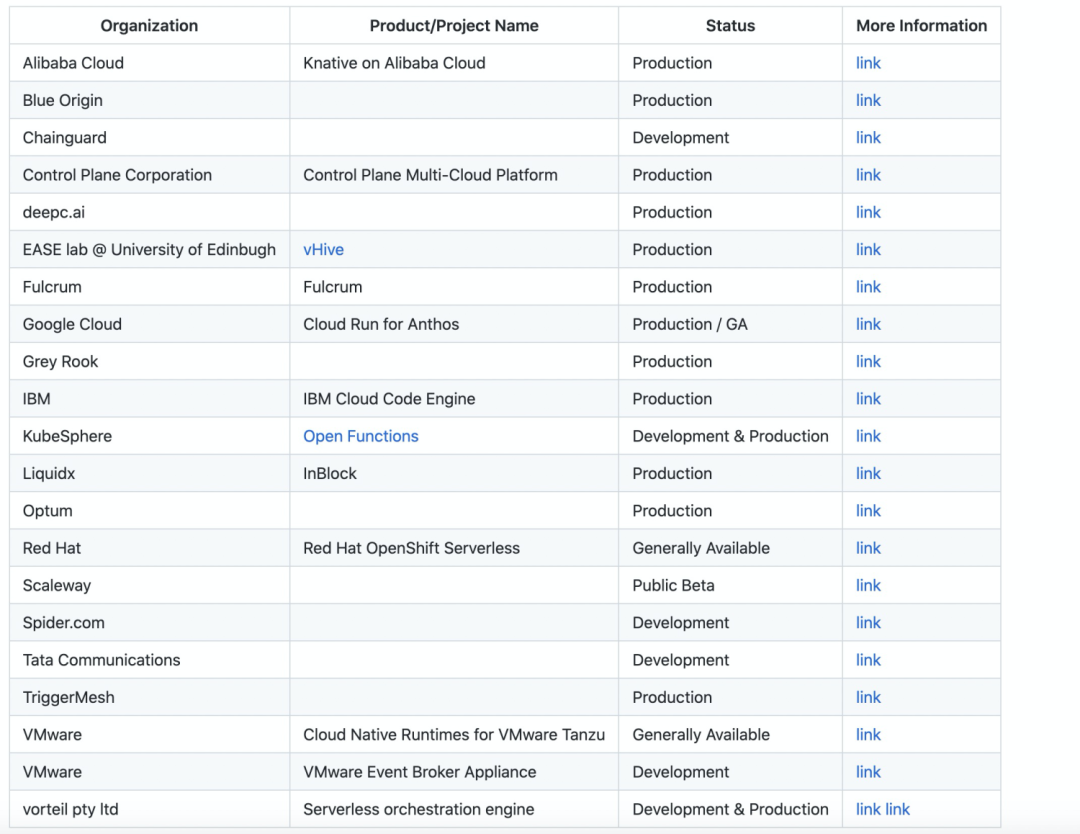This screenshot has height=834, width=1080.
Task: Click the Red Hat row's link
Action: pos(868,548)
